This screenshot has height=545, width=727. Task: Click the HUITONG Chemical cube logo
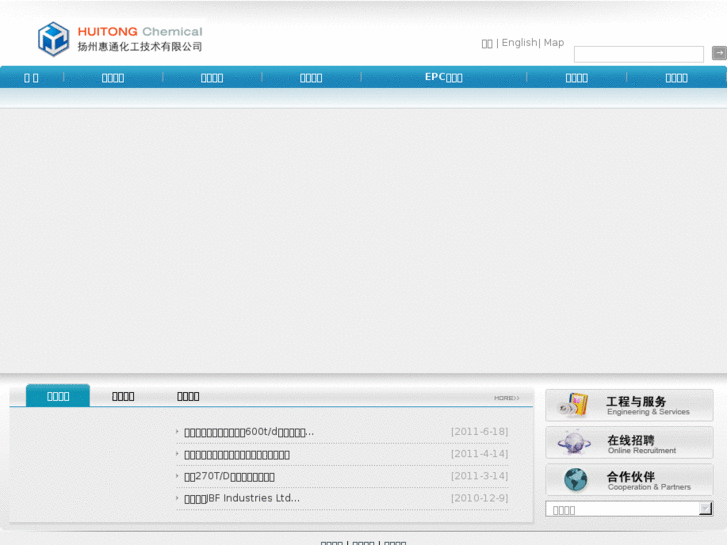coord(53,39)
